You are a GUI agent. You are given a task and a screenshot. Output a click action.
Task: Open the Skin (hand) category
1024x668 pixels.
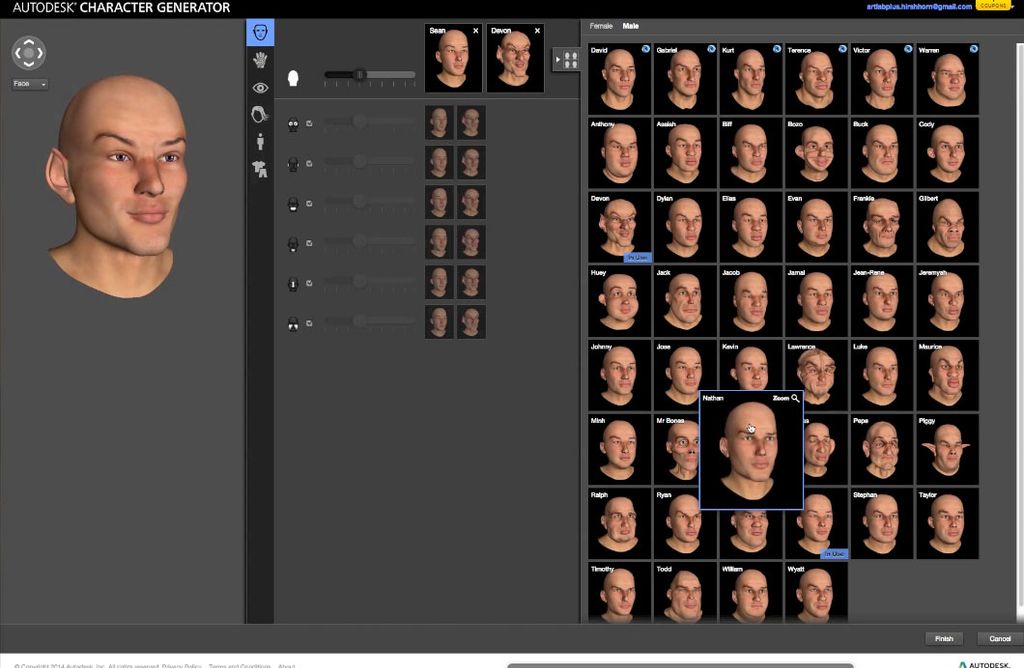[259, 60]
